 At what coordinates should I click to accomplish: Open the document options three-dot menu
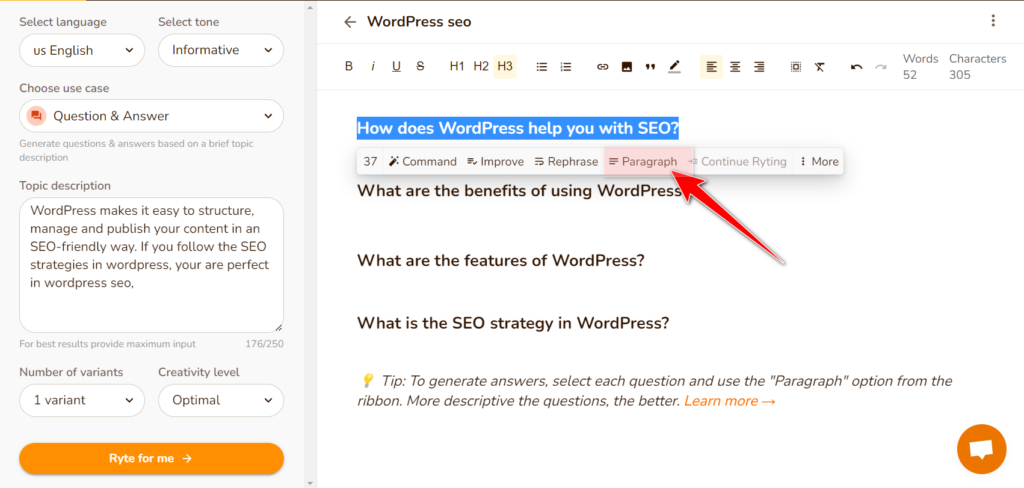pyautogui.click(x=993, y=20)
